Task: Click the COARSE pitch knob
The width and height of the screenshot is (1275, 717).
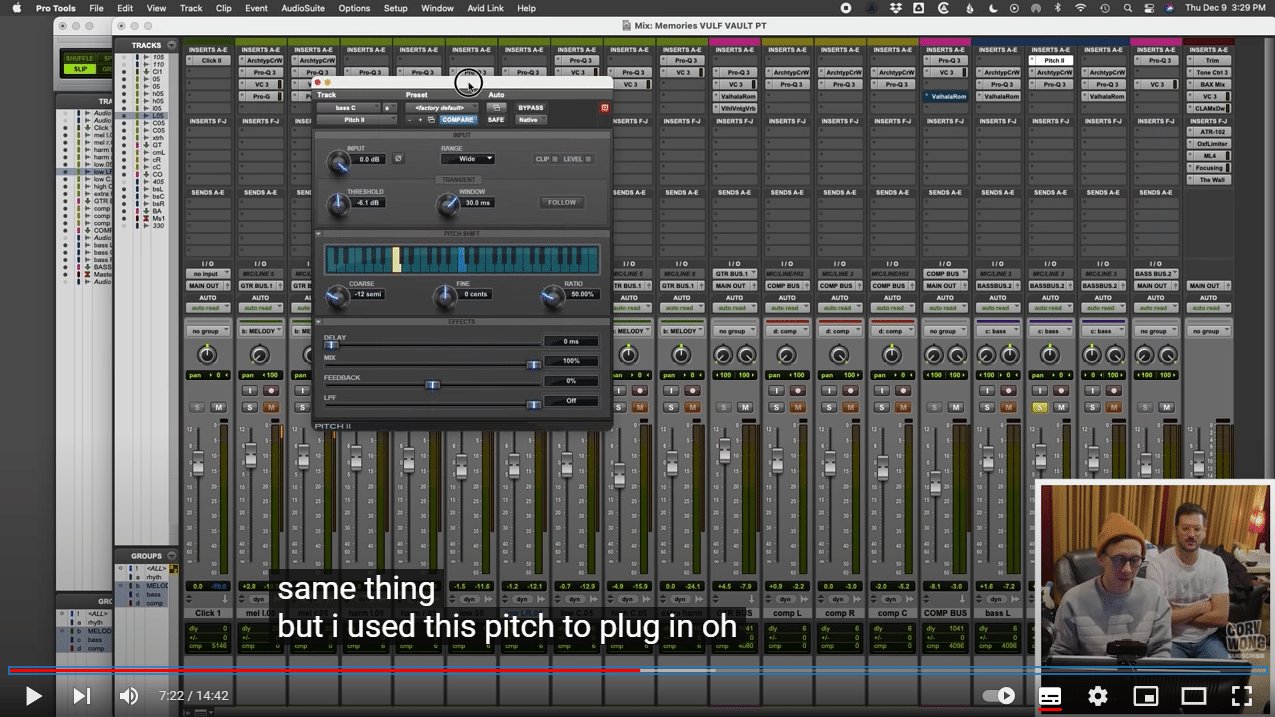Action: (x=336, y=297)
